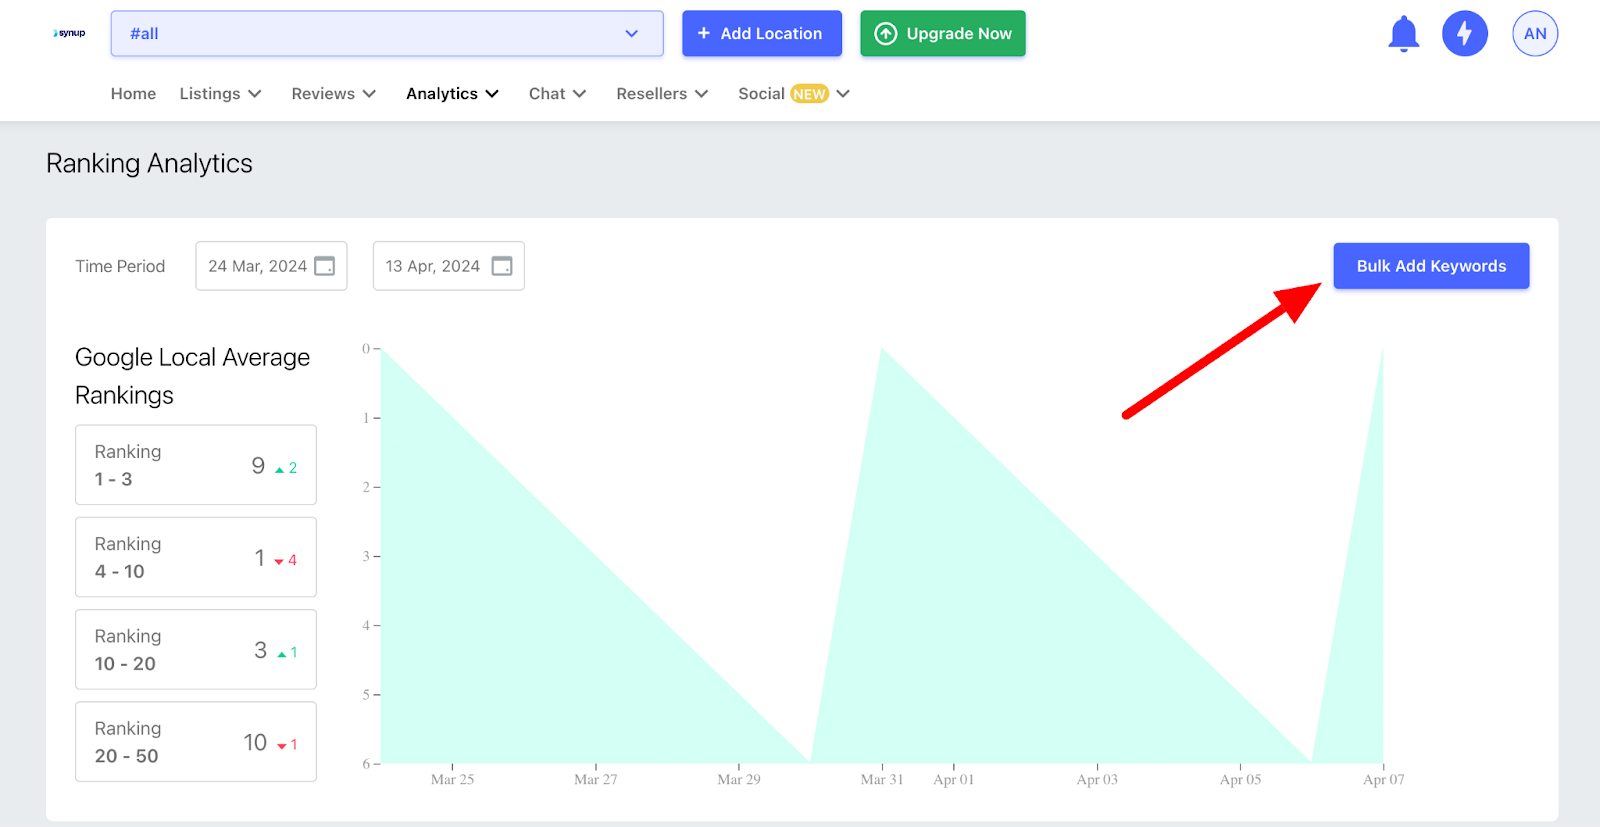Click the Add Location button

coord(762,33)
